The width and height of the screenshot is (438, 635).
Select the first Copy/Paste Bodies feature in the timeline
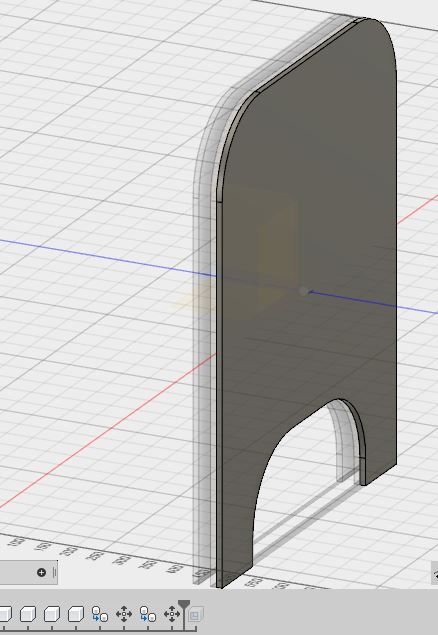tap(100, 614)
